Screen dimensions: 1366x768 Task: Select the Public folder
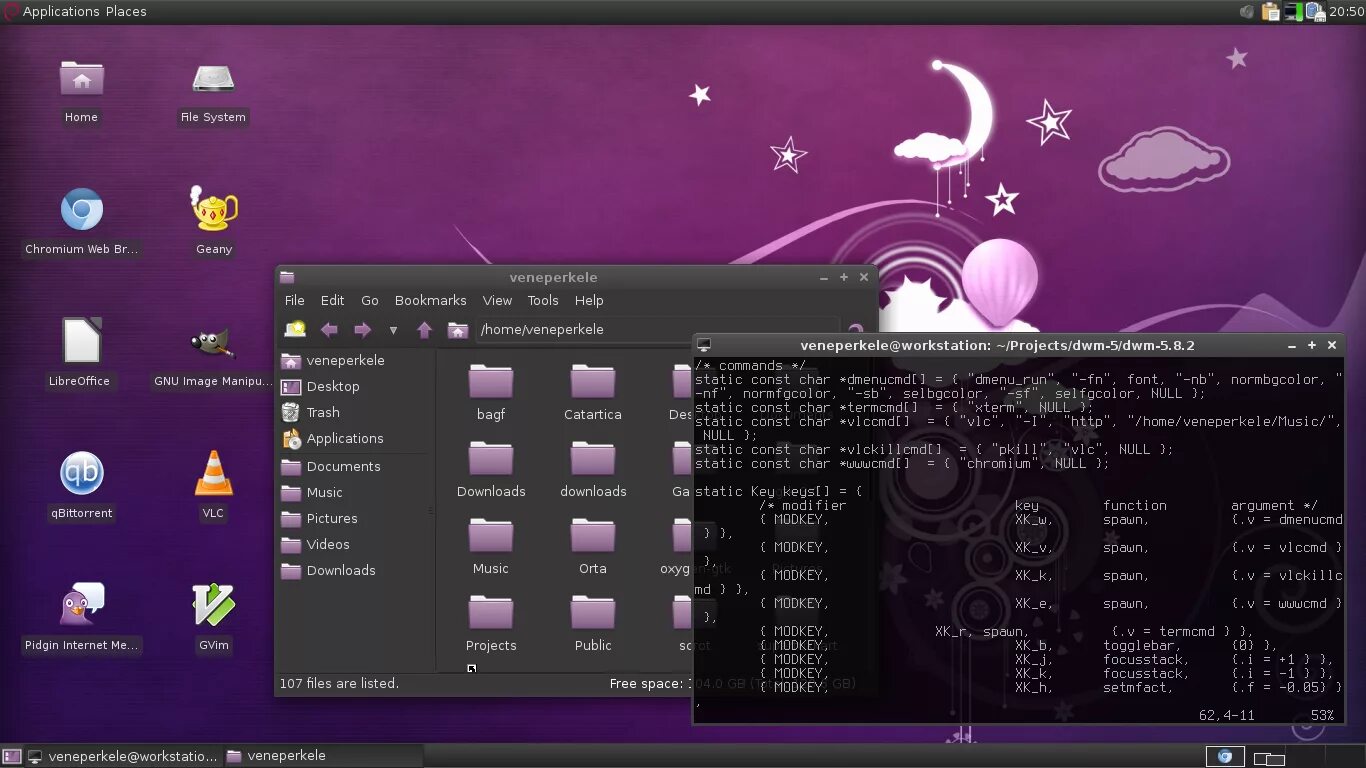(x=593, y=622)
